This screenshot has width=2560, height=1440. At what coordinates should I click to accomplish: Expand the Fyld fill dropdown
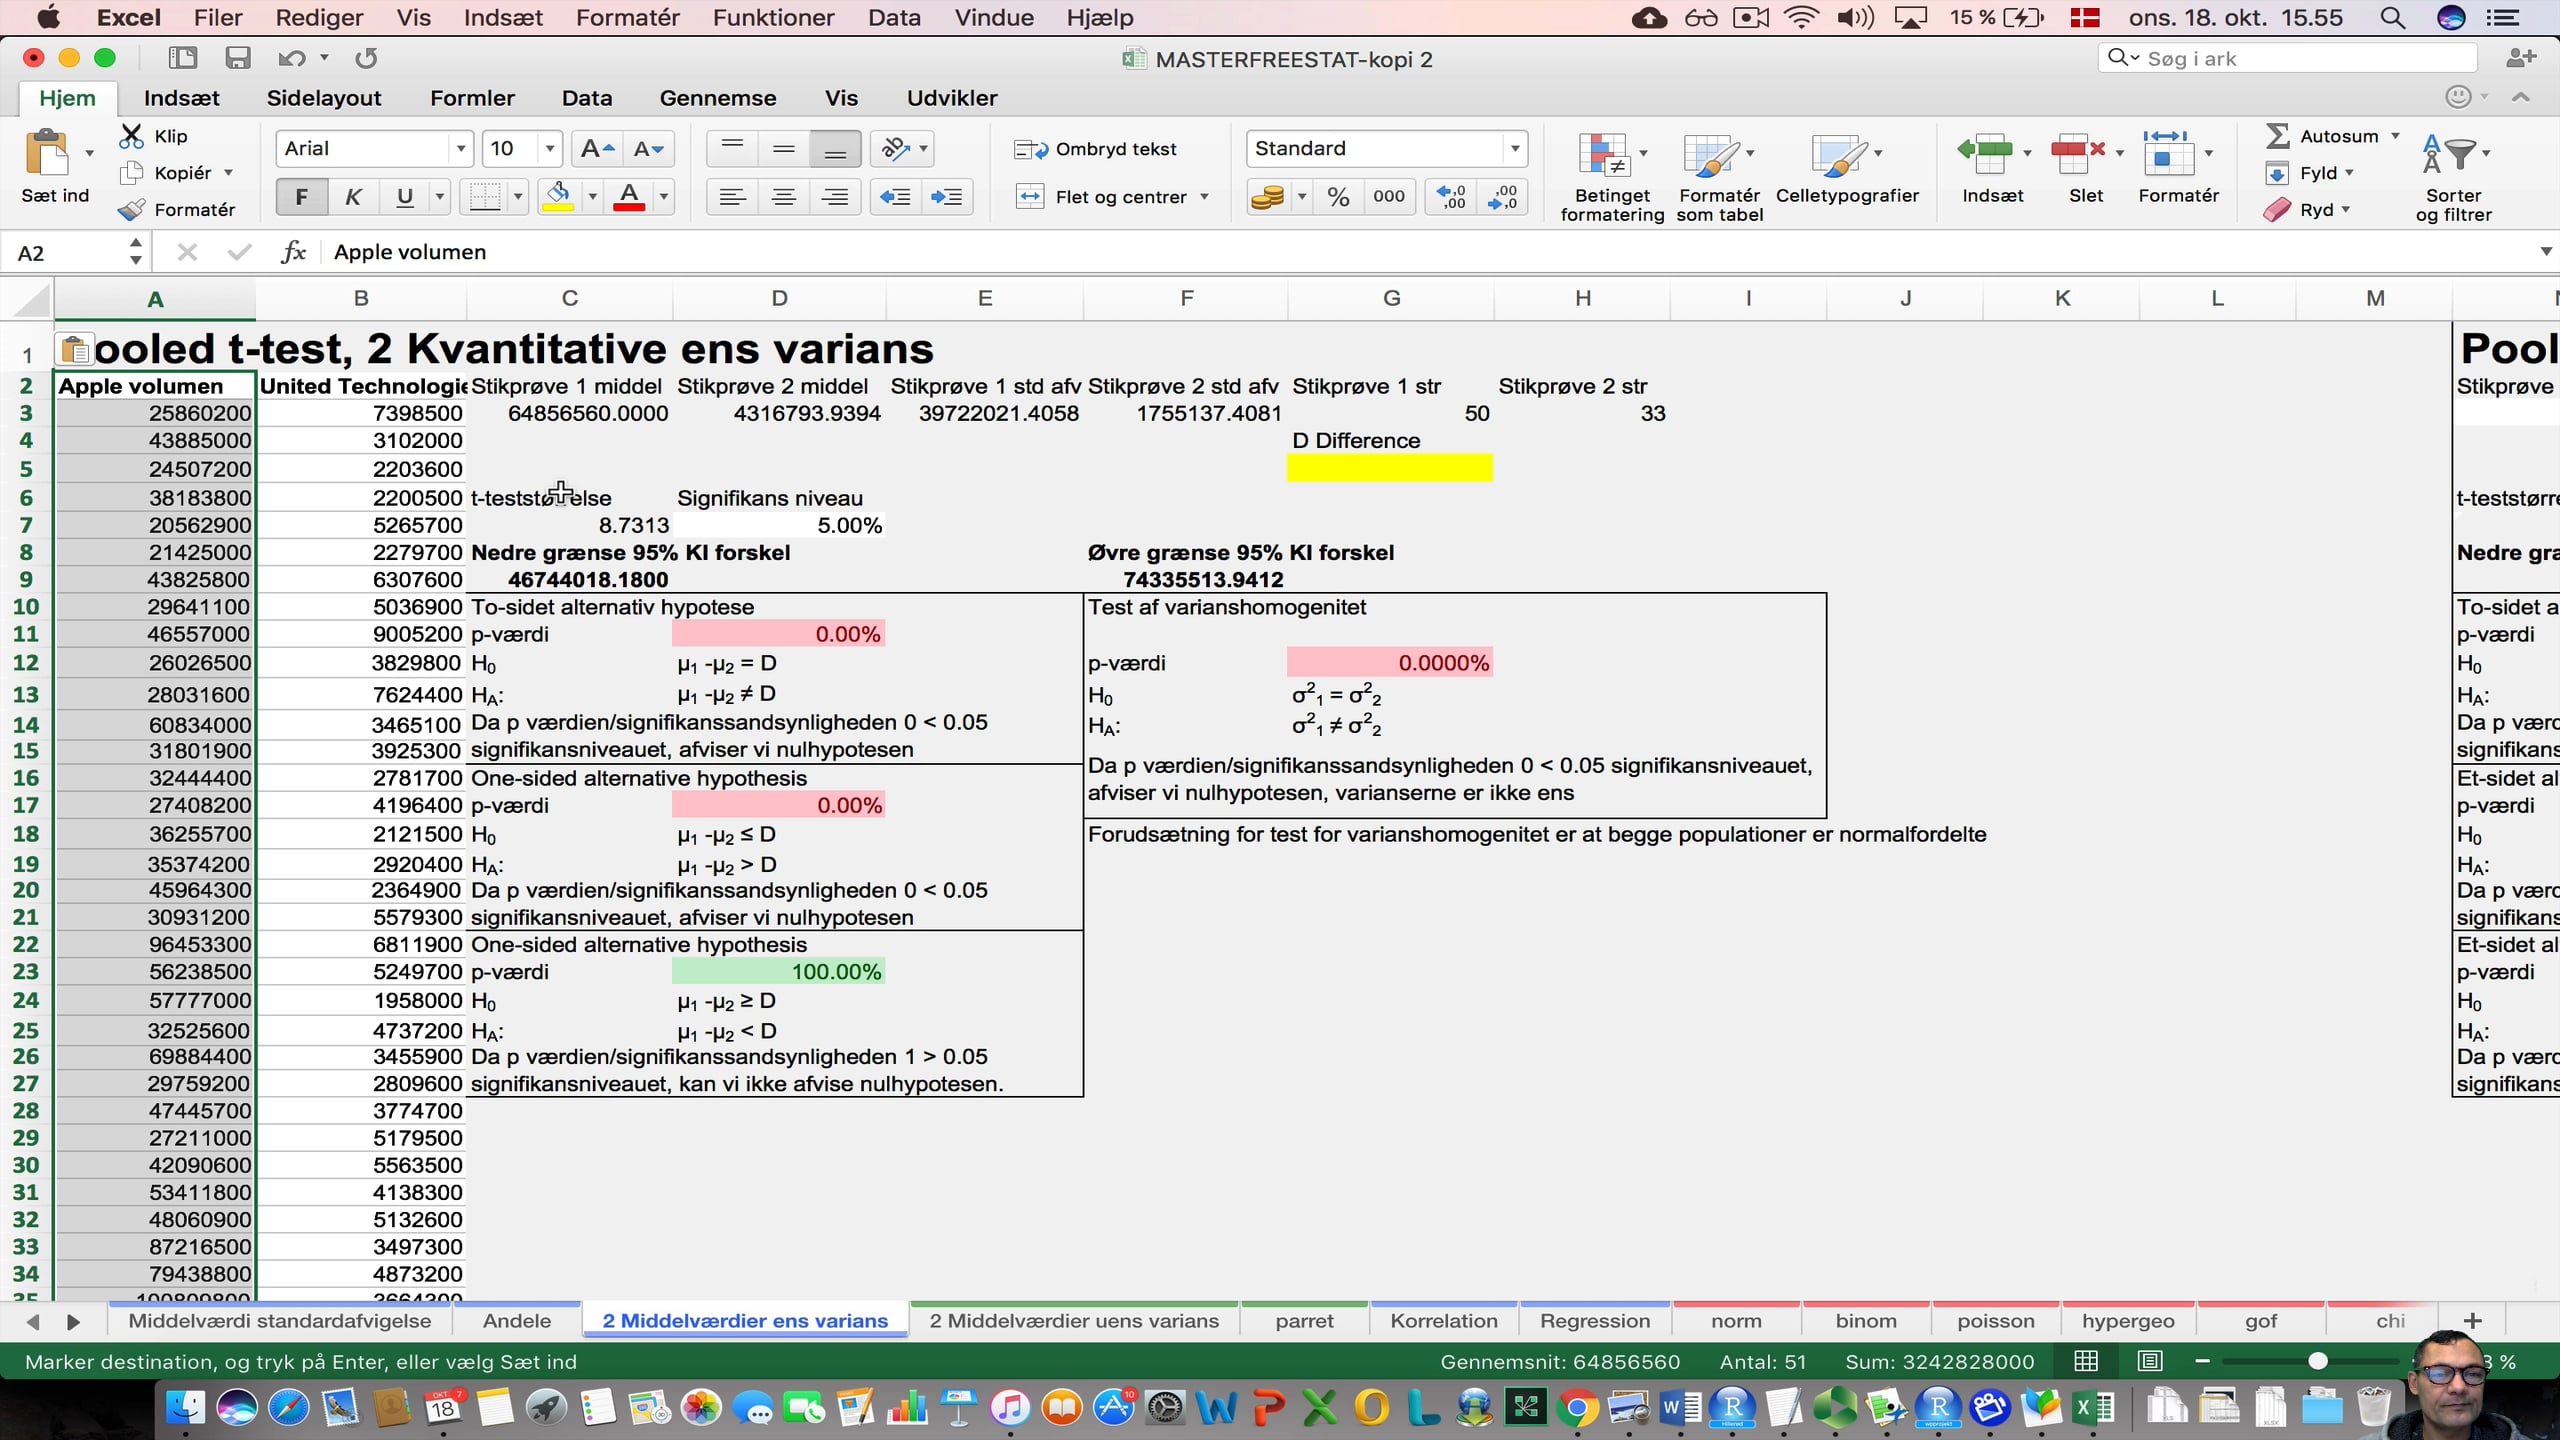(x=2349, y=173)
